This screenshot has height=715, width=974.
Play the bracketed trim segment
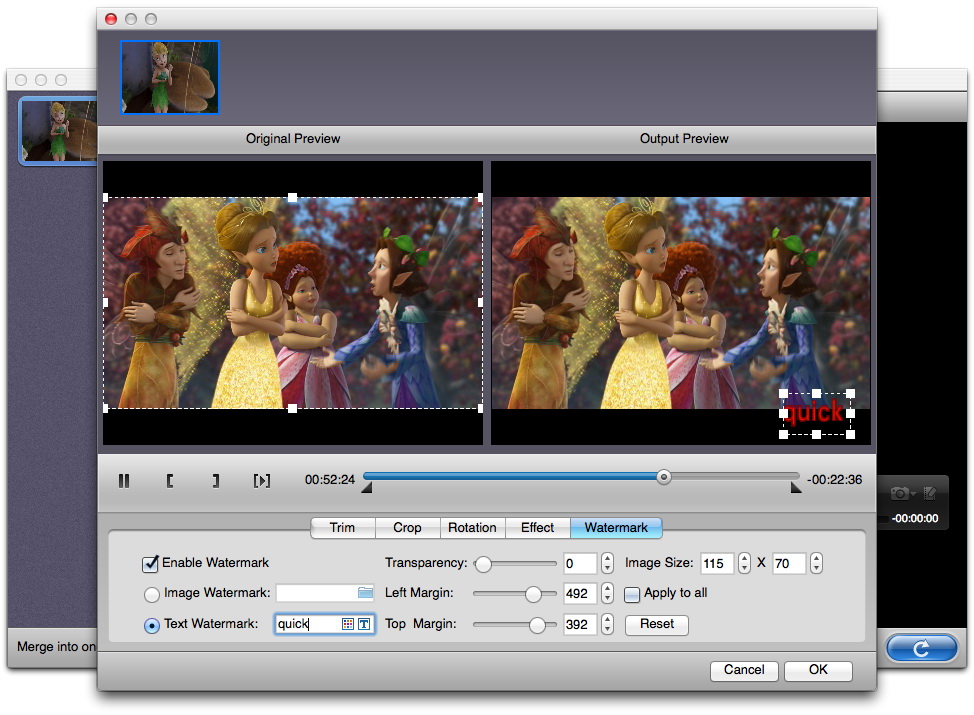pos(262,480)
